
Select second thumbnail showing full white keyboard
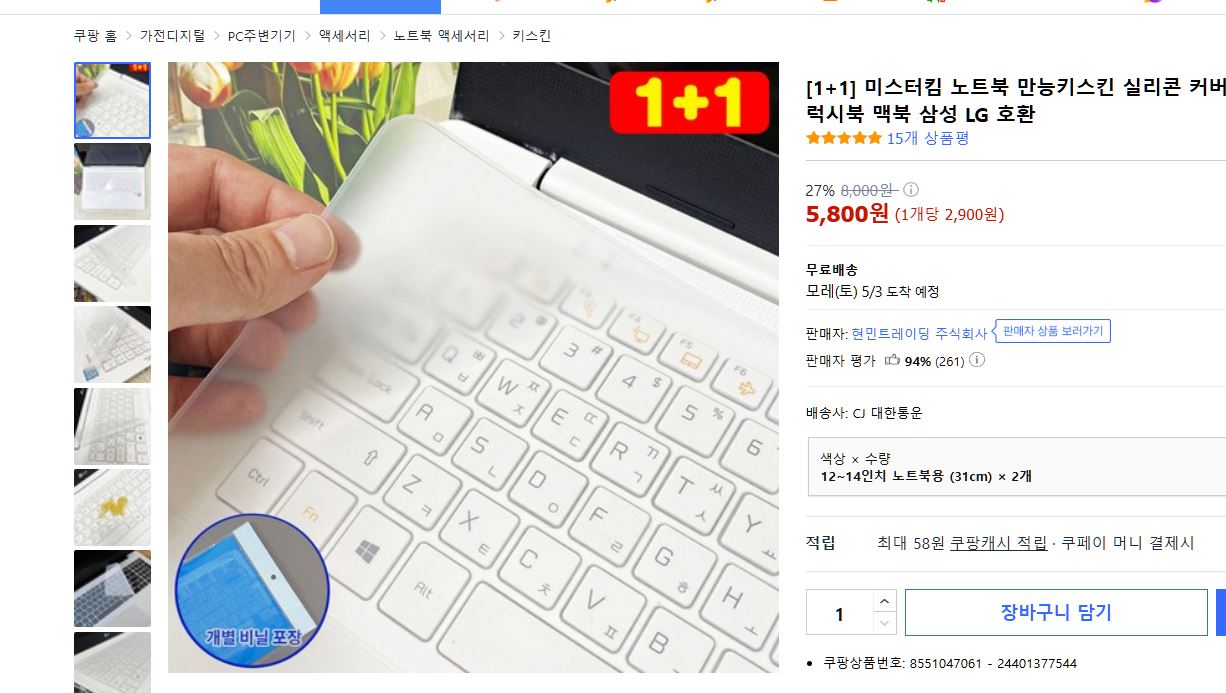(x=112, y=181)
